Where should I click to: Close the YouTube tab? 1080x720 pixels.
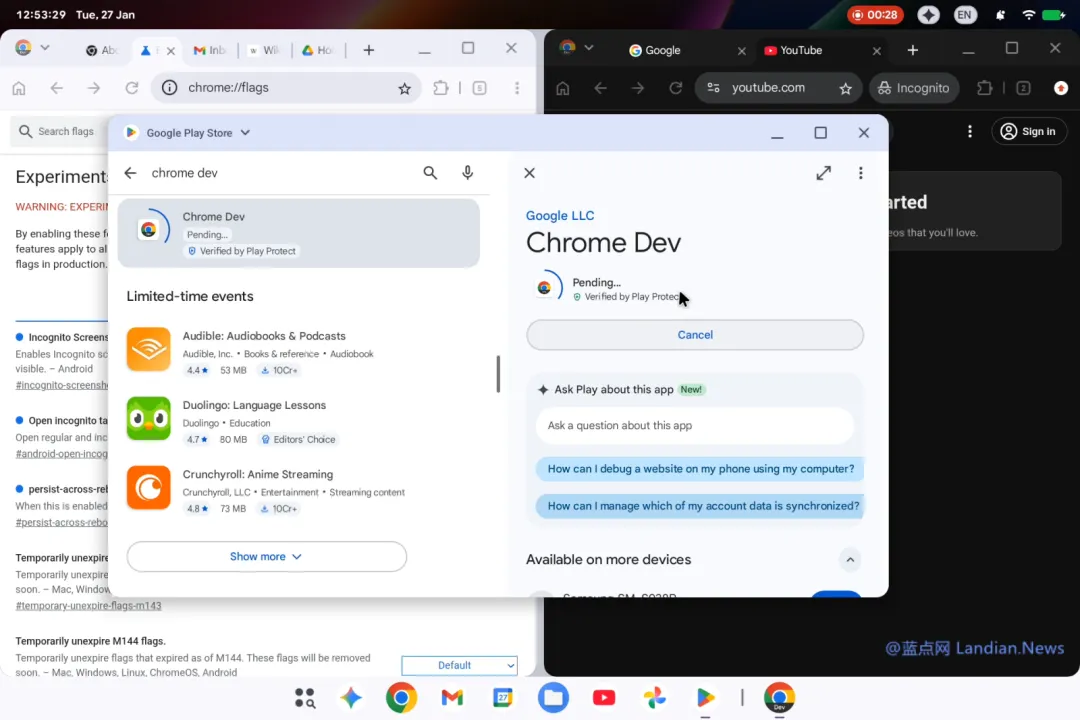tap(876, 51)
